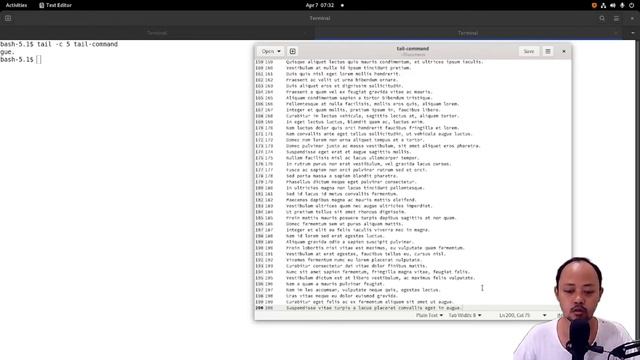Click line 182 'Maecenas dapibus magna'
This screenshot has width=640, height=360.
351,200
